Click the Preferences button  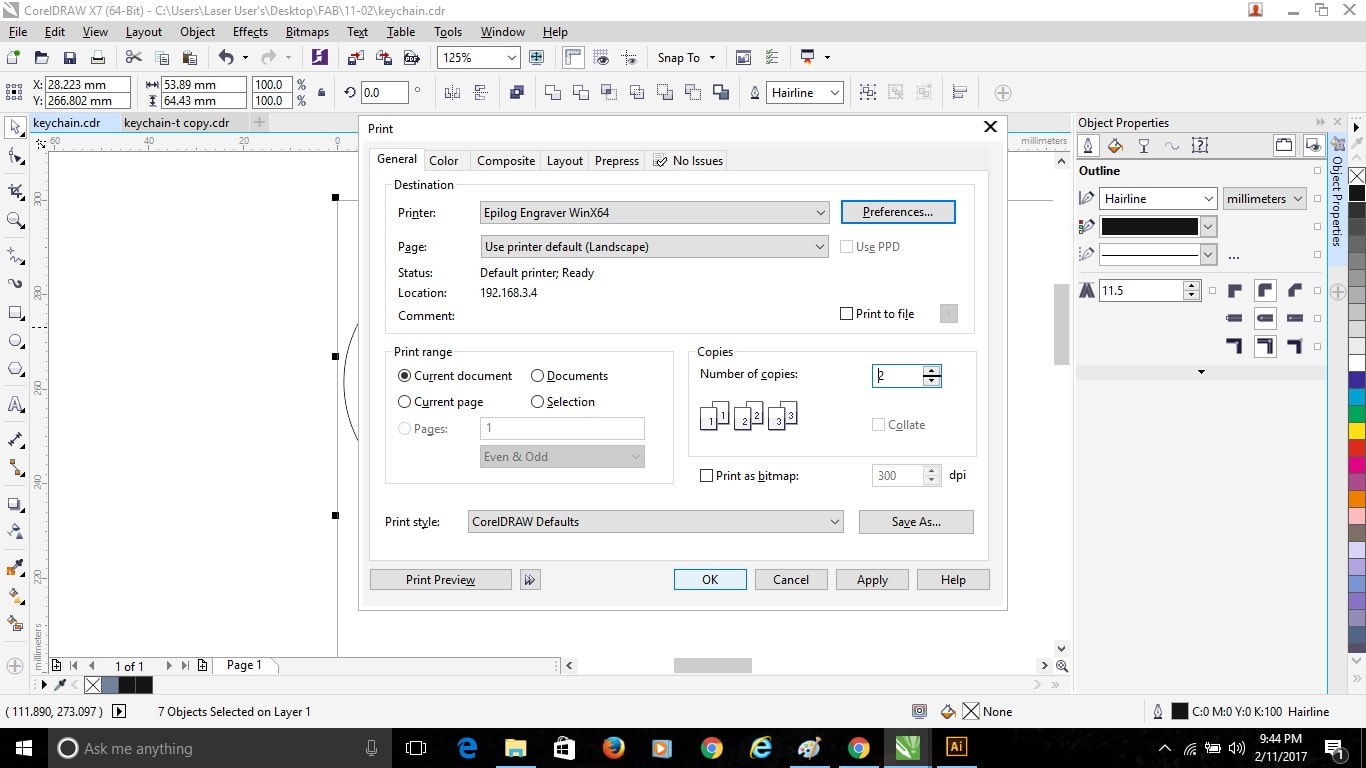(898, 212)
